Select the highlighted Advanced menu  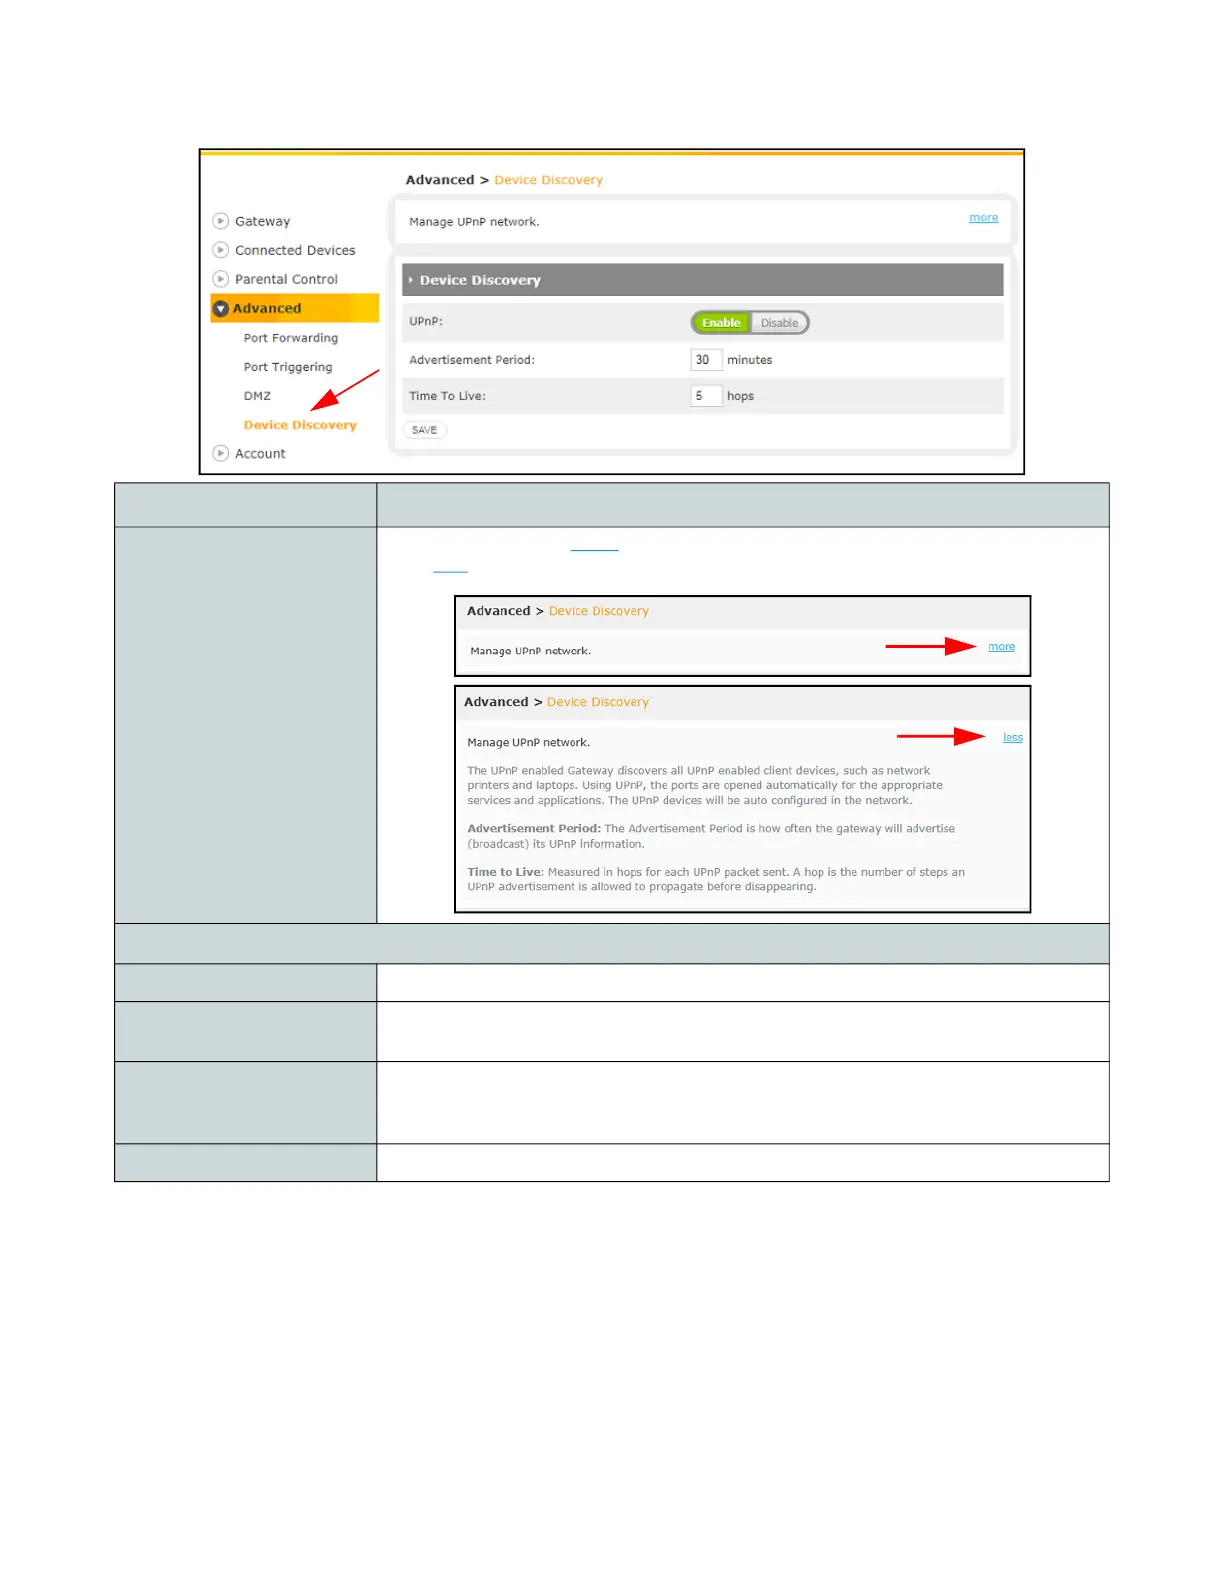(x=295, y=308)
